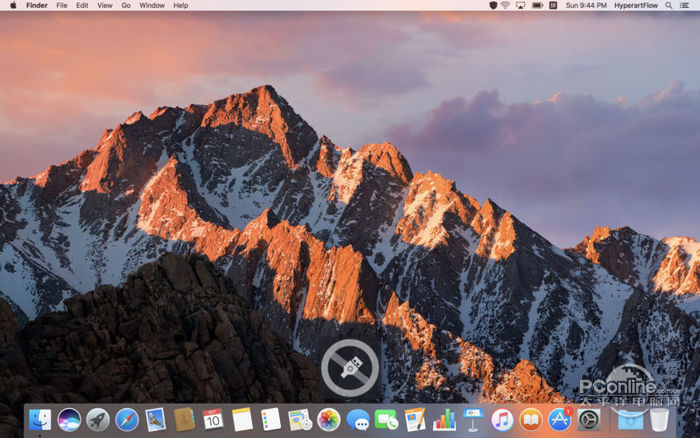Open iTunes music app

pyautogui.click(x=502, y=420)
